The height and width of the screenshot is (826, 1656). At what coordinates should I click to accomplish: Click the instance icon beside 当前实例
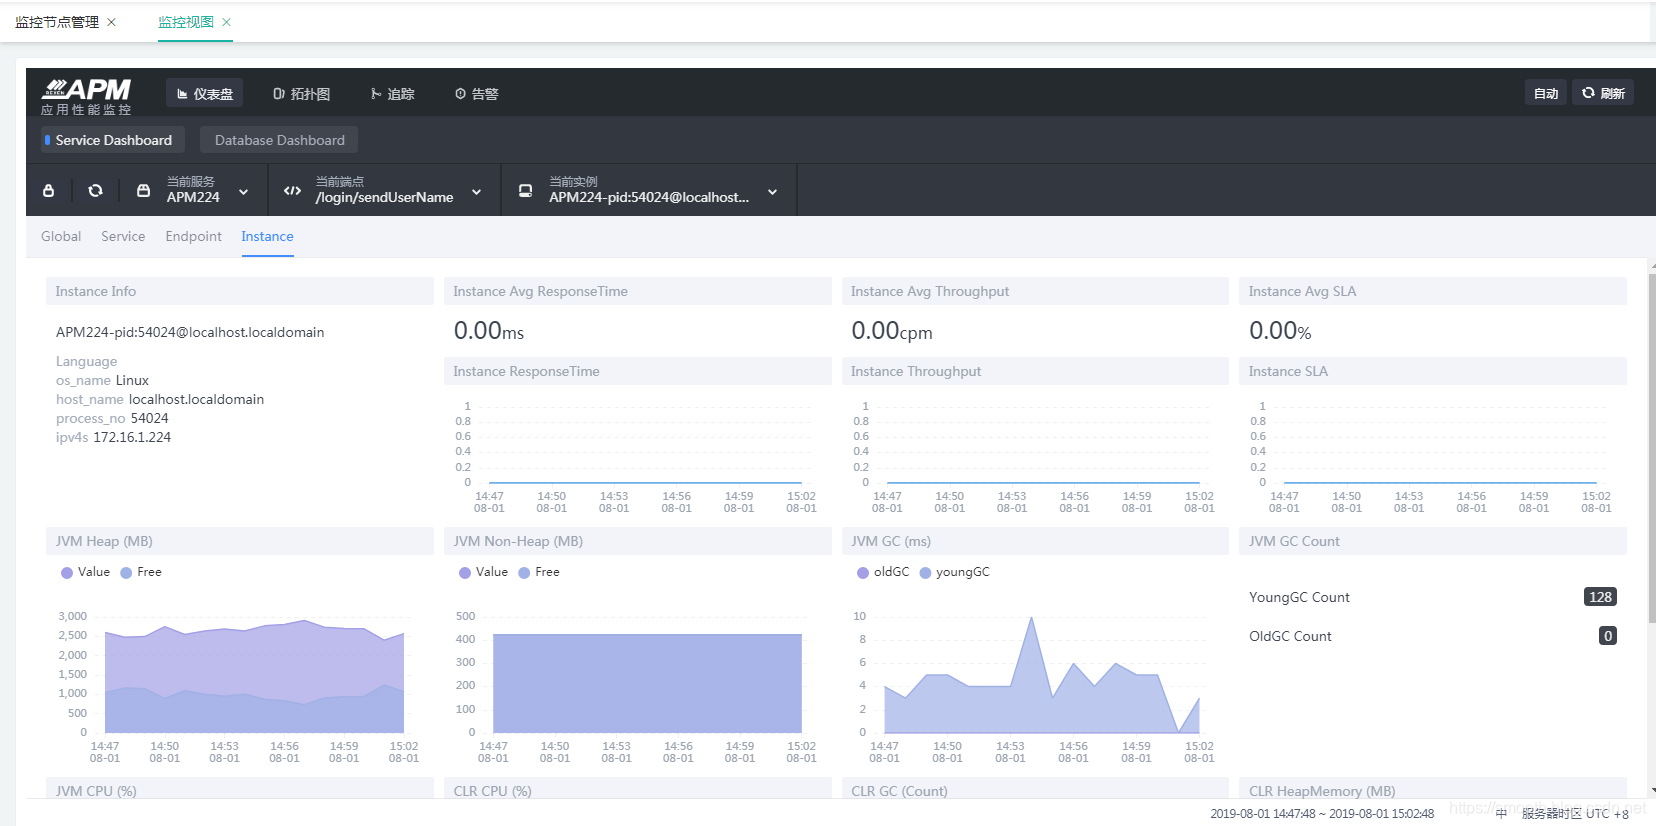525,190
